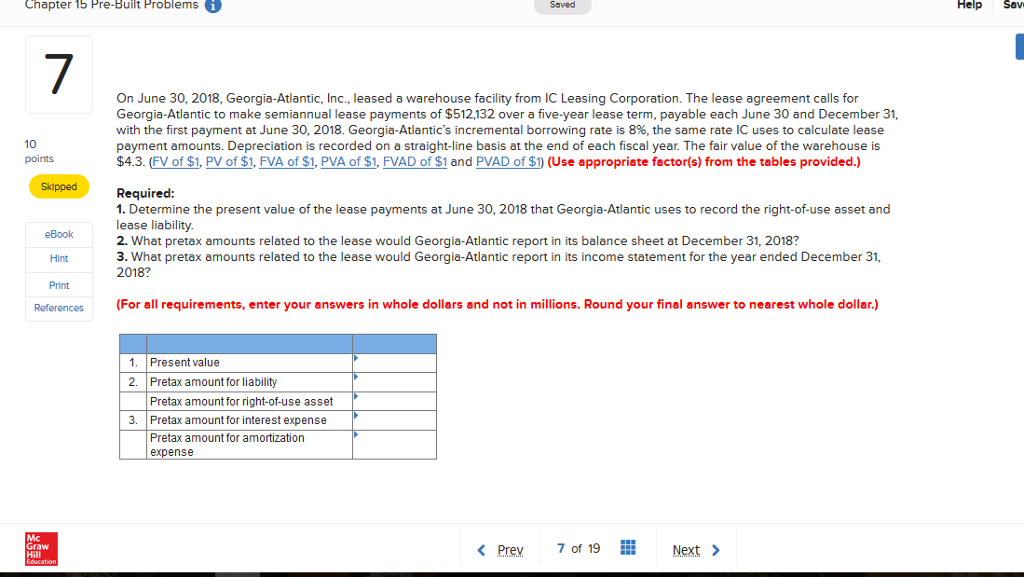Click the previous arrow chevron icon
The height and width of the screenshot is (577, 1024).
(x=481, y=550)
